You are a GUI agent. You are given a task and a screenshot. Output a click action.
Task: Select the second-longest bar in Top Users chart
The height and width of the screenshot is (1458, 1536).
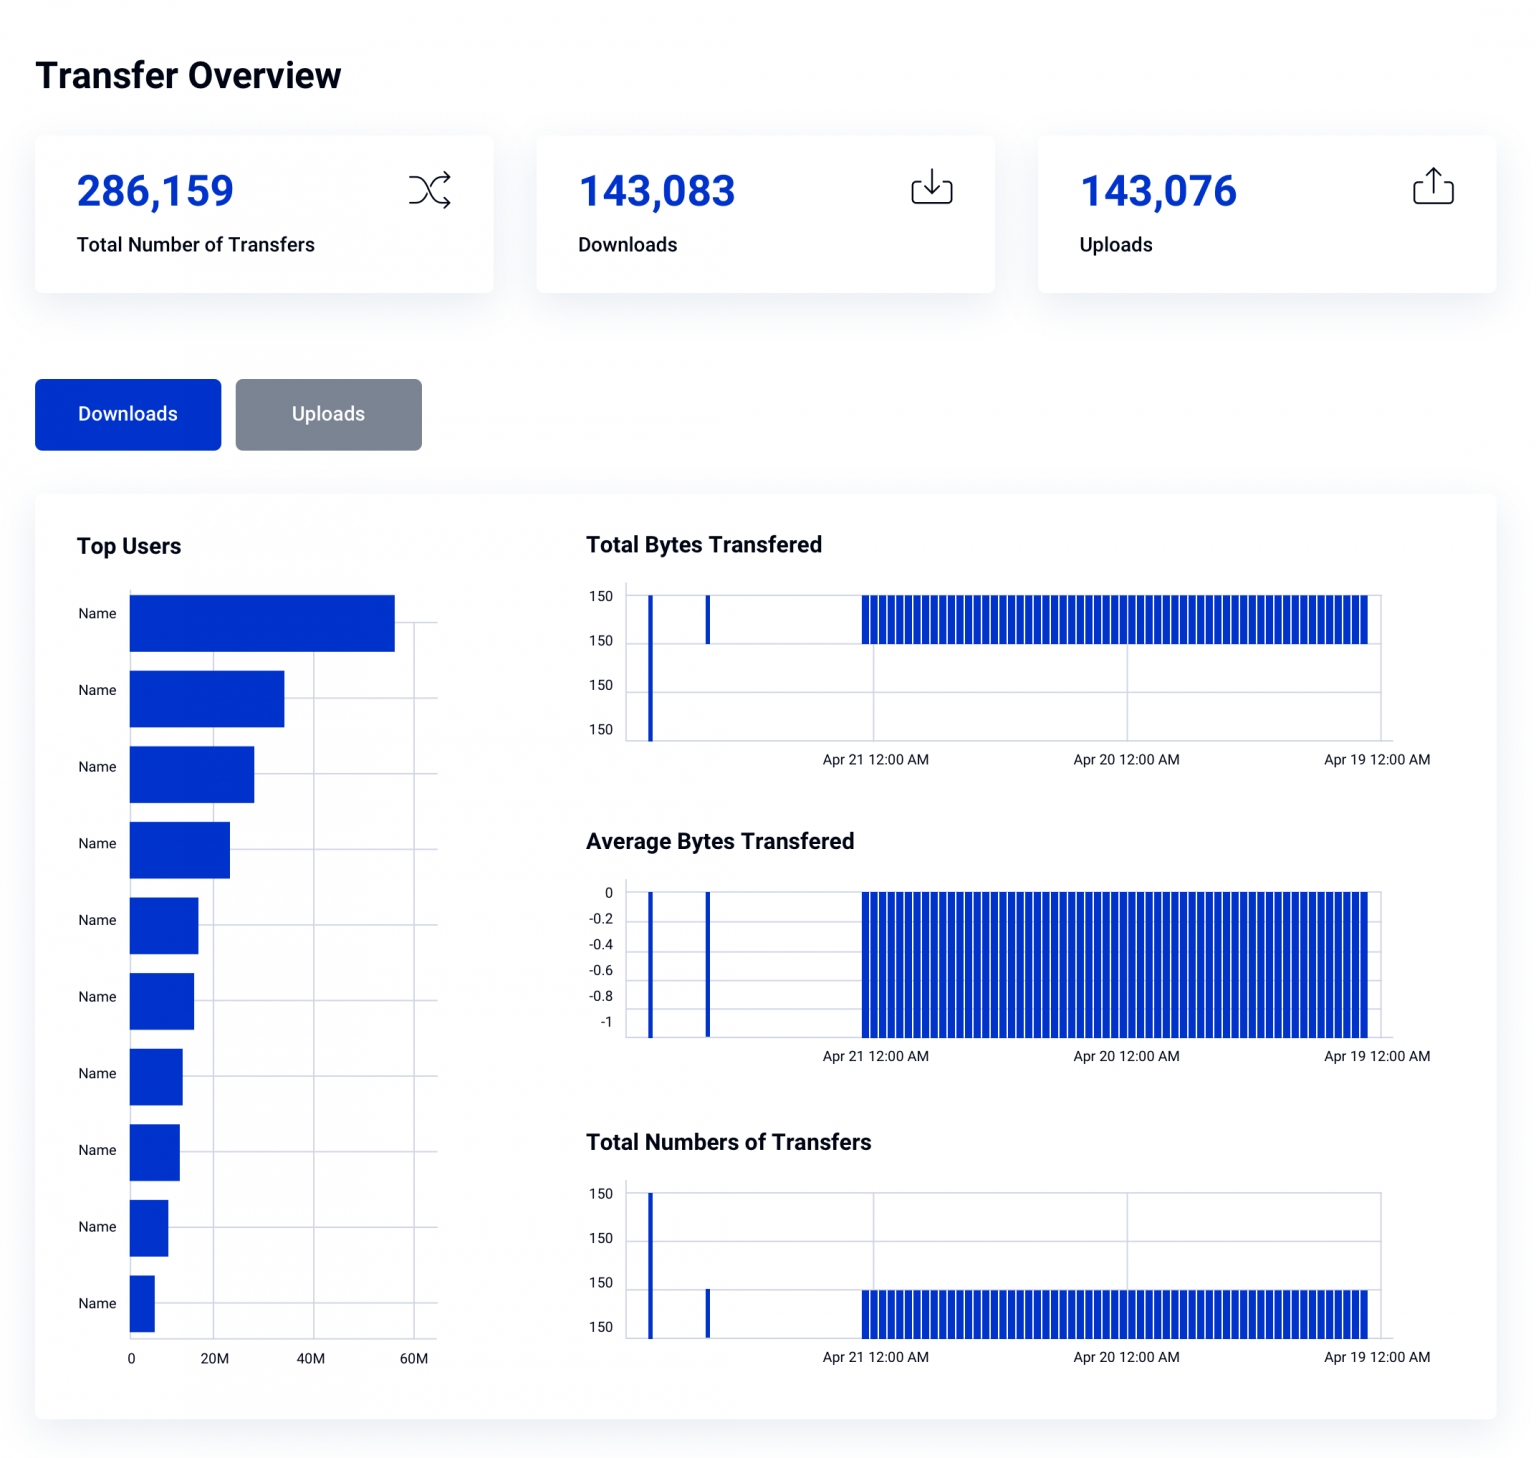click(207, 699)
